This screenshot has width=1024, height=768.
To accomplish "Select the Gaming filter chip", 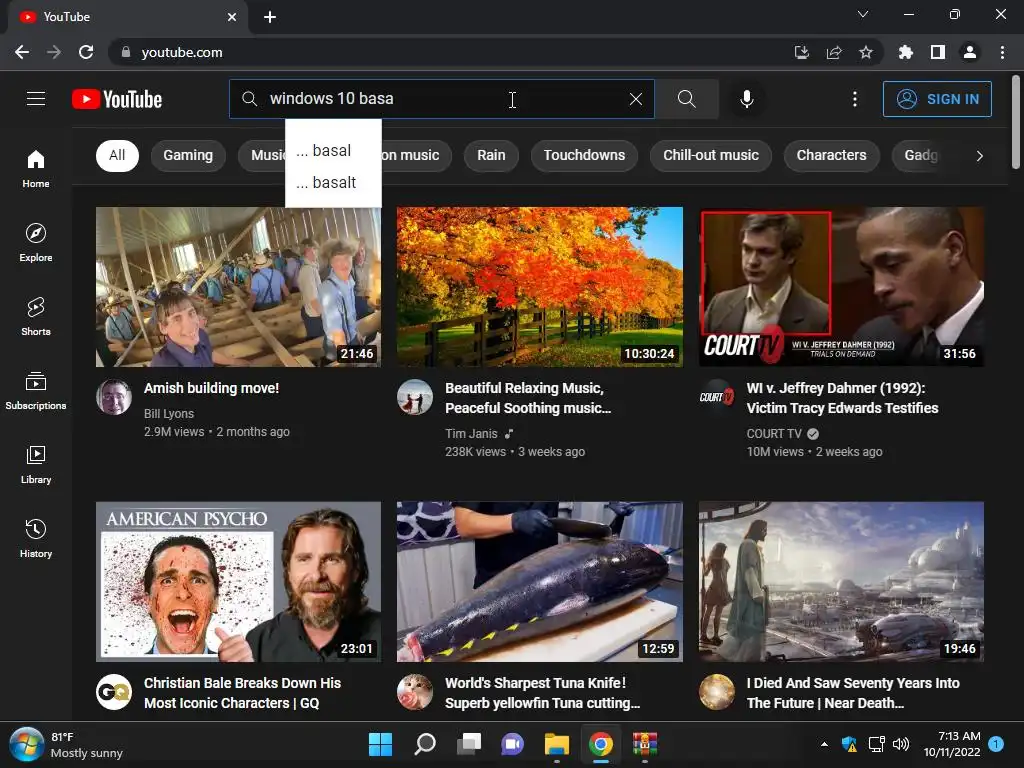I will (188, 155).
